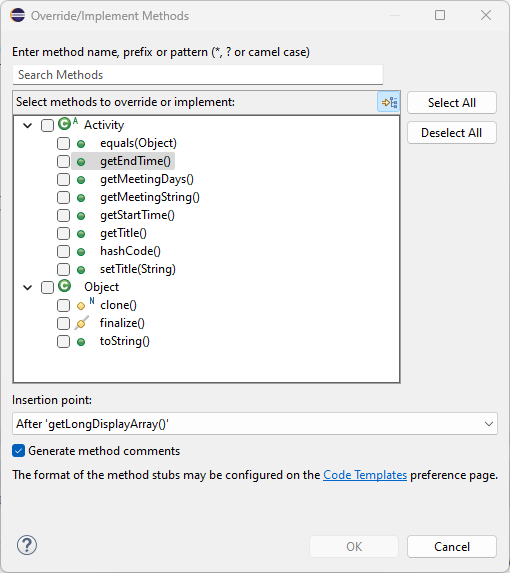Select the clone() method label
This screenshot has width=510, height=573.
[x=118, y=305]
